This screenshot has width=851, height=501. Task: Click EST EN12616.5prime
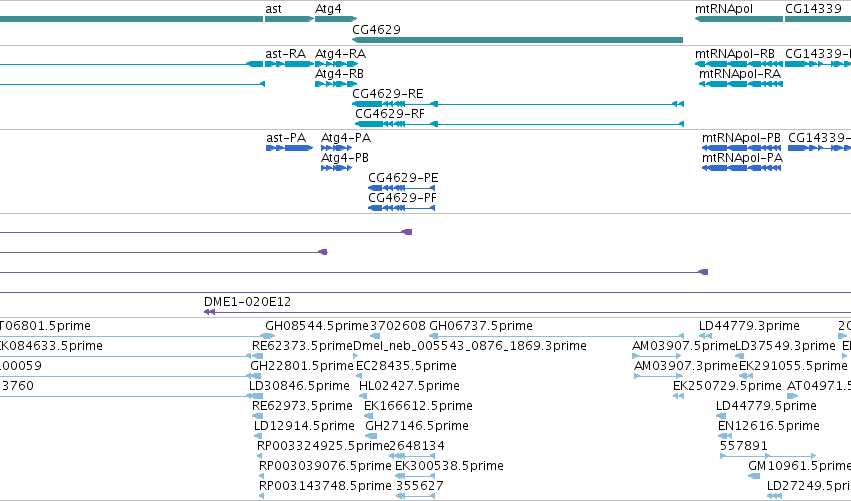(x=769, y=427)
